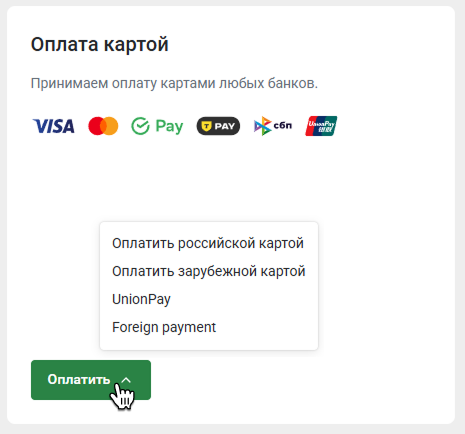This screenshot has width=465, height=434.
Task: Select the UnionPay menu entry
Action: point(141,299)
